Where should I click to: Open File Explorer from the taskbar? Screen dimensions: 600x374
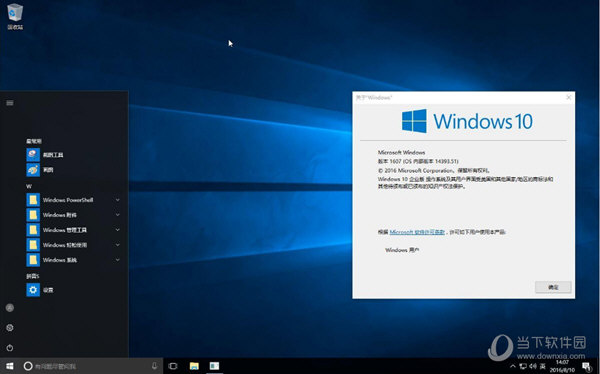[194, 366]
